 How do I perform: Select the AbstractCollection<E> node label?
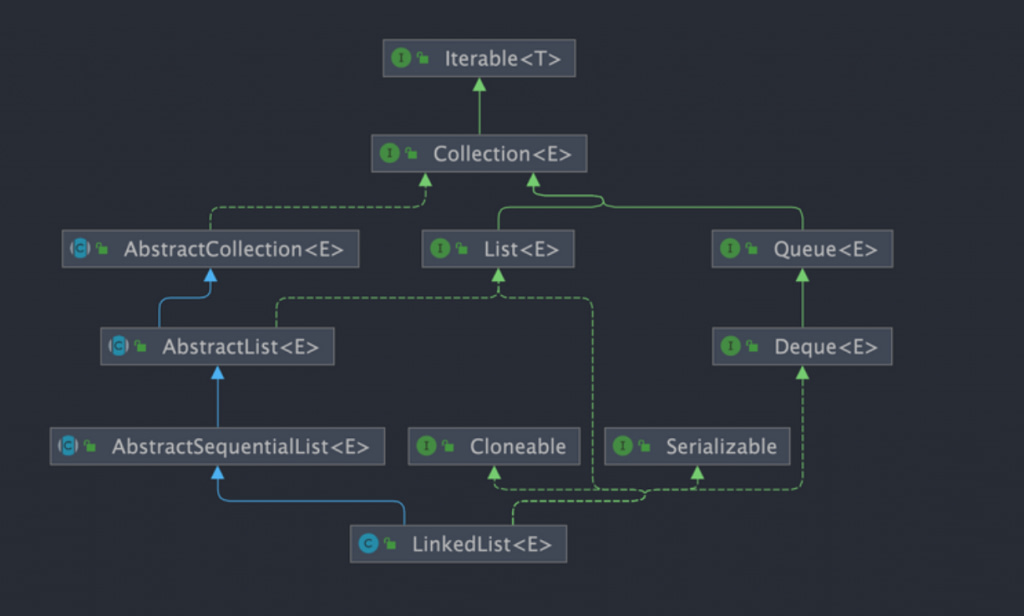(x=233, y=249)
